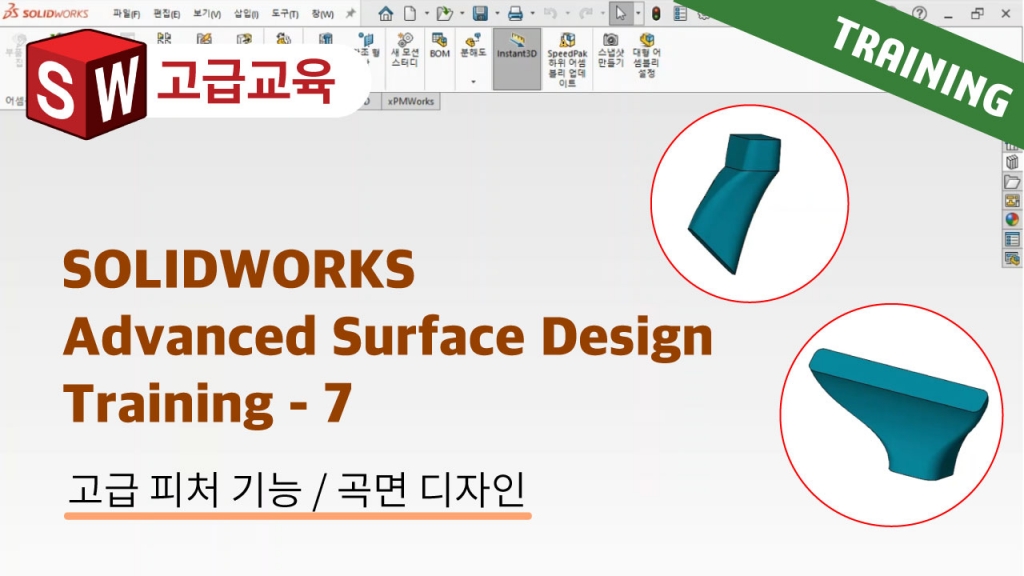Image resolution: width=1024 pixels, height=576 pixels.
Task: Click the Home icon
Action: (386, 13)
